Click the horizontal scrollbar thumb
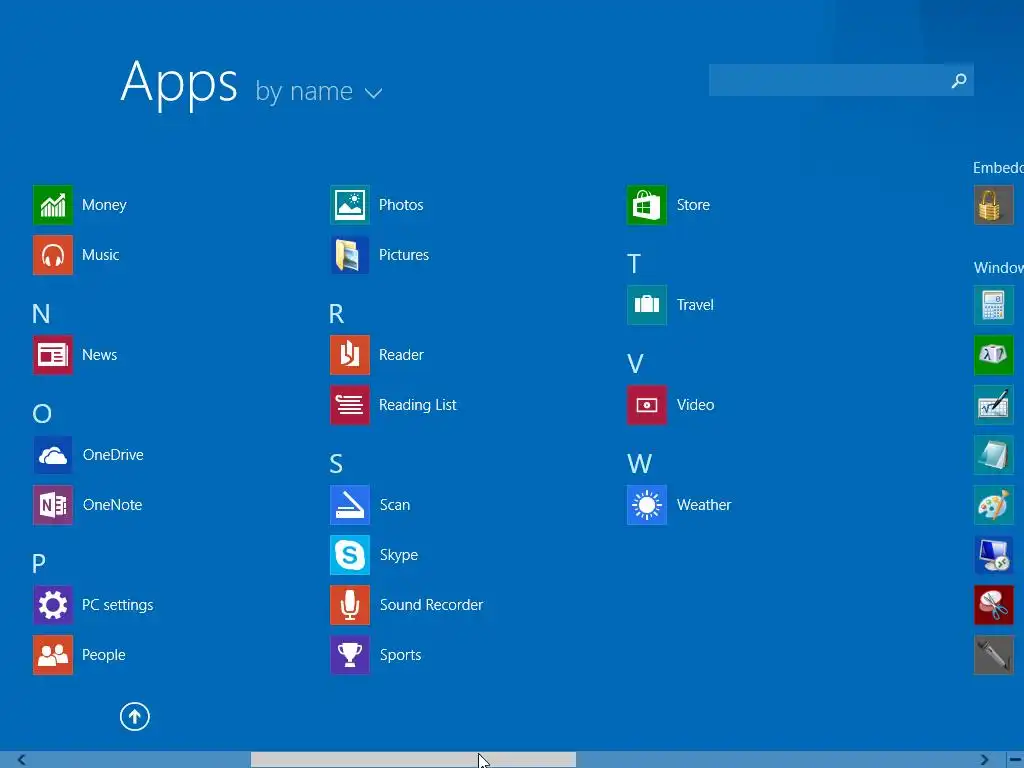This screenshot has height=768, width=1024. (413, 760)
